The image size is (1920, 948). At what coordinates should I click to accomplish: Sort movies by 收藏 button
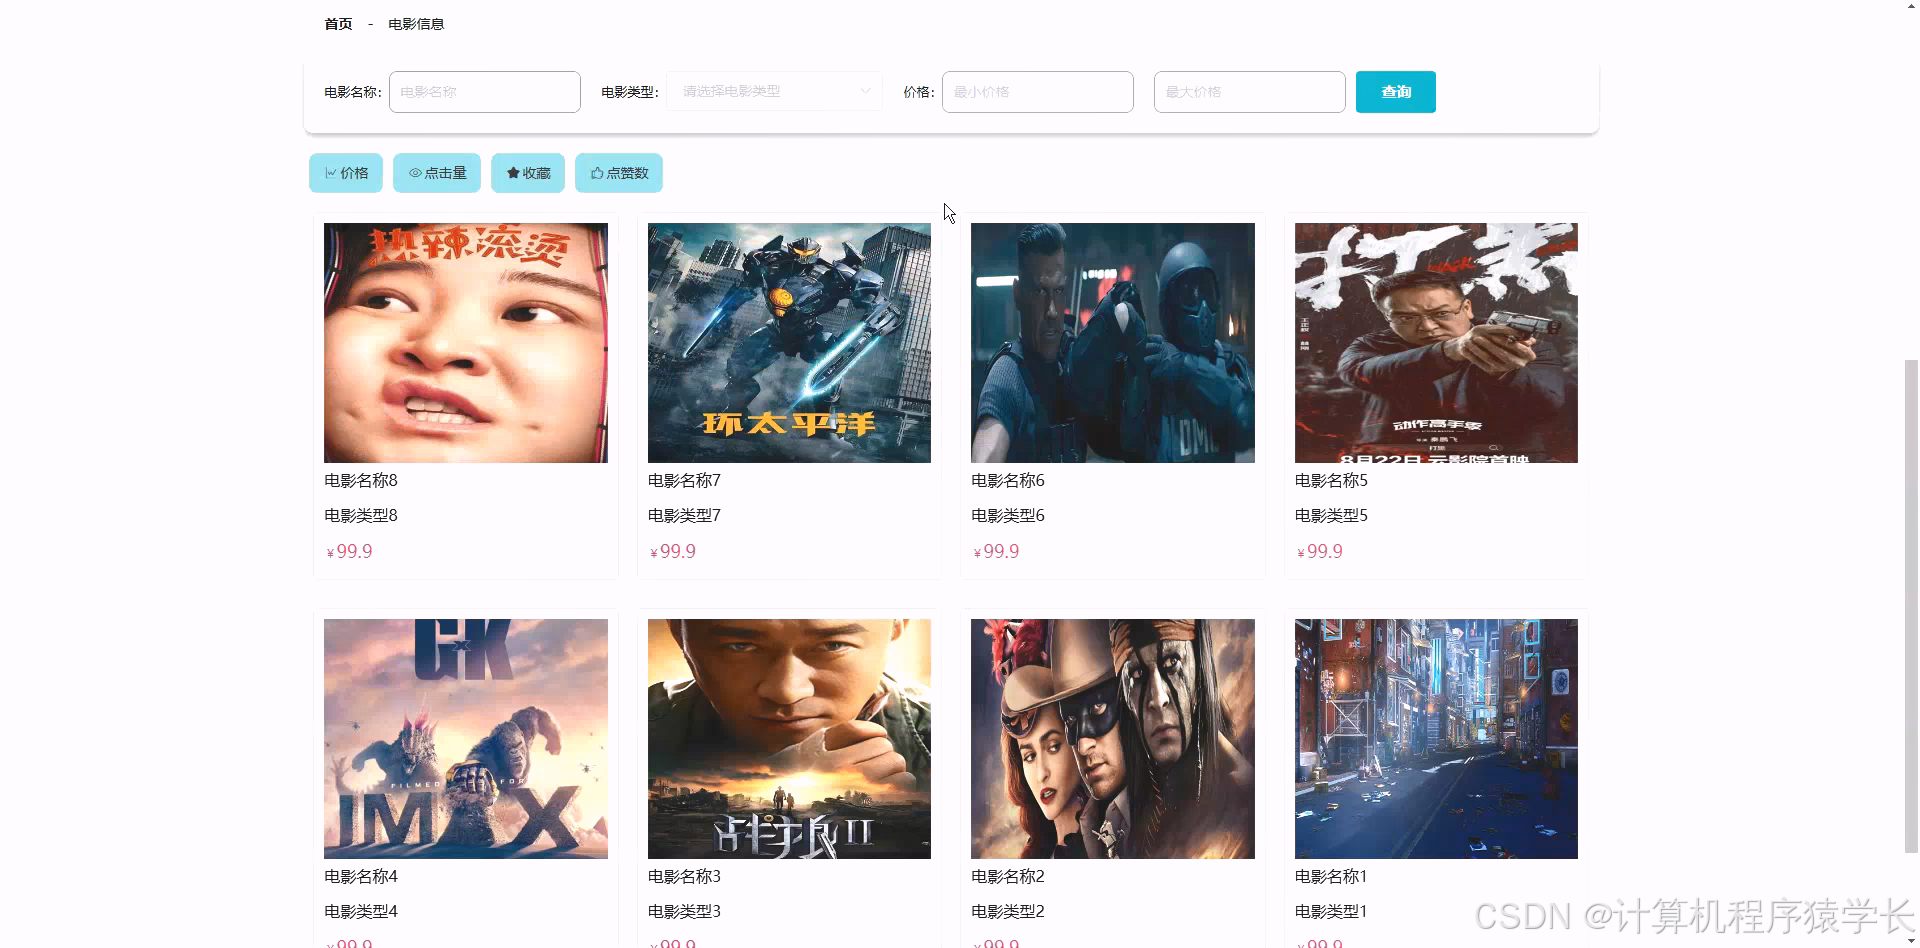[x=528, y=173]
